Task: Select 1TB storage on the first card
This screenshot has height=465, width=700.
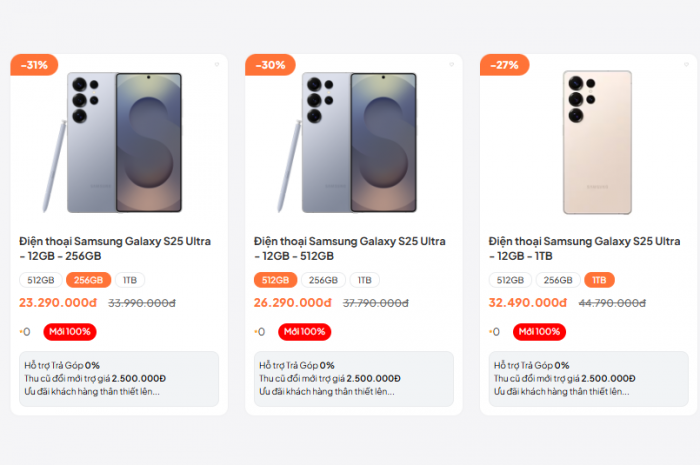Action: 130,280
